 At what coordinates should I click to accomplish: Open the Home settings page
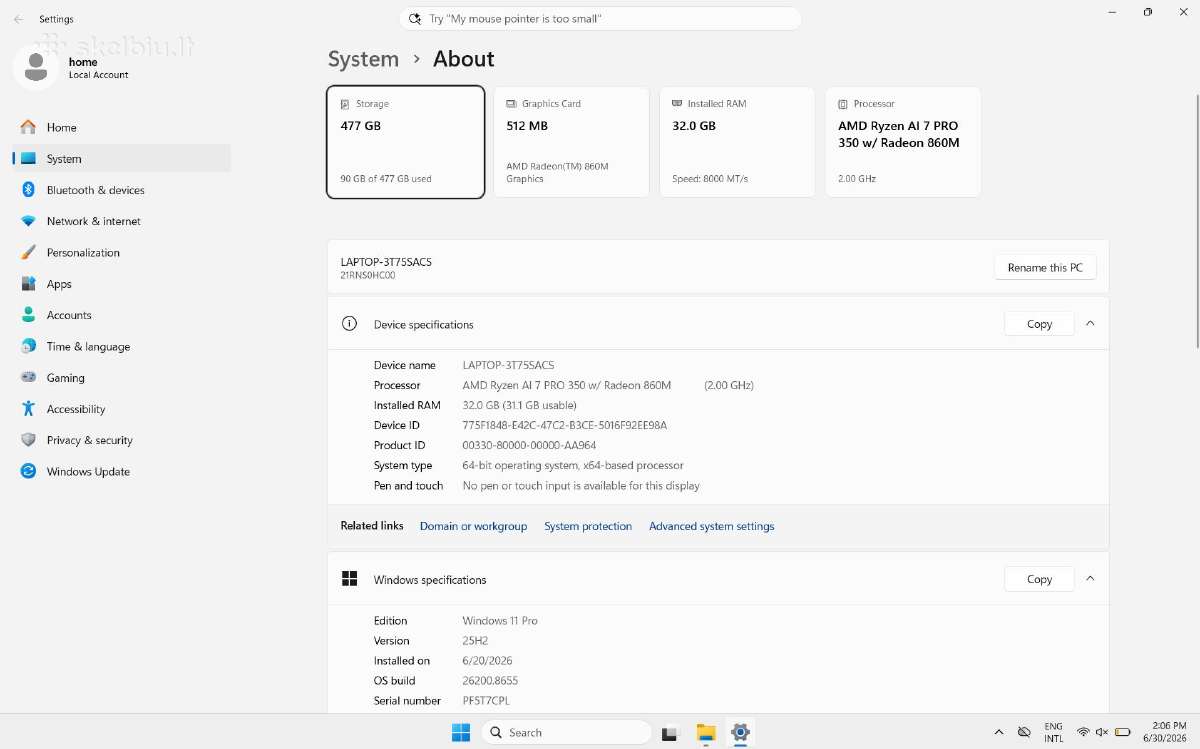(x=121, y=127)
